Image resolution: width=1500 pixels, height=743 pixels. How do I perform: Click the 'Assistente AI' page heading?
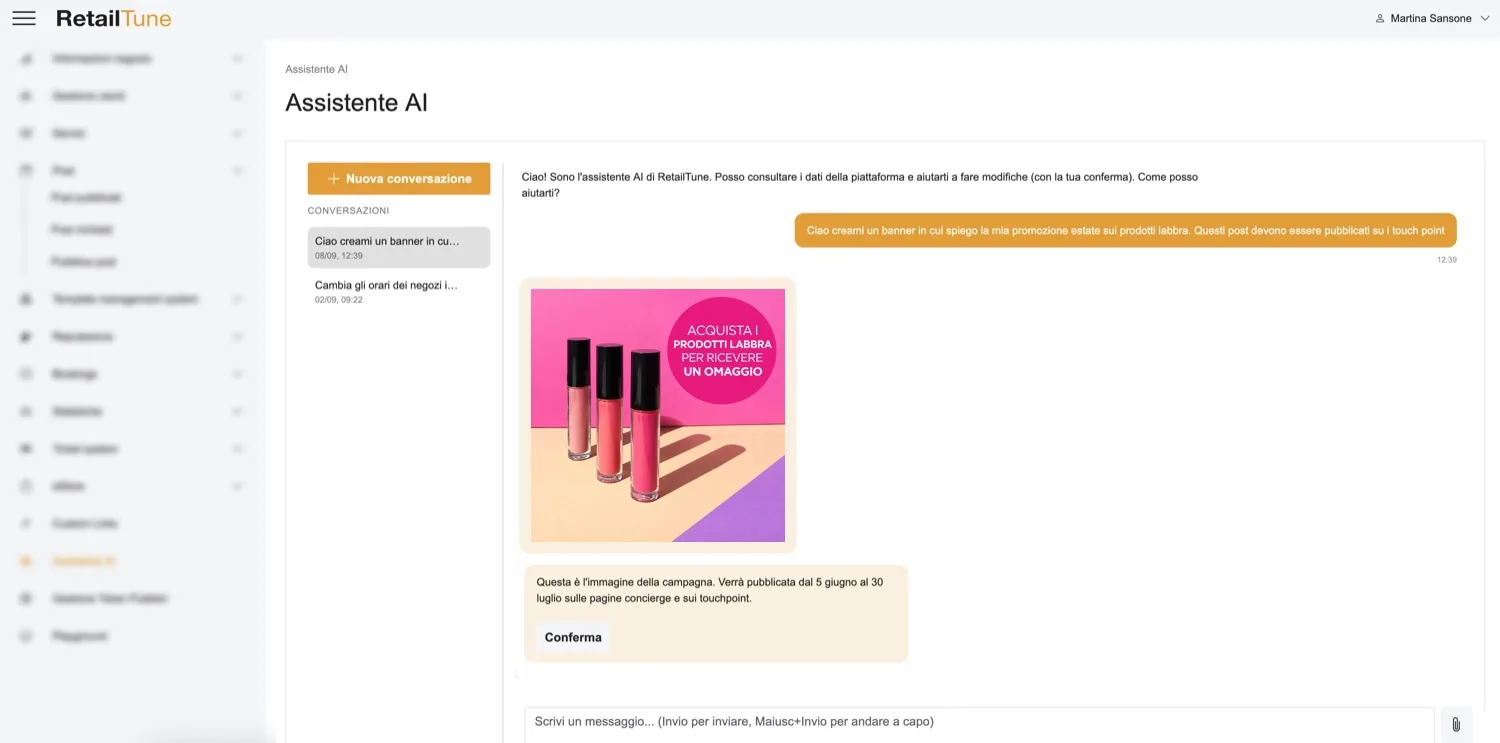(x=356, y=102)
